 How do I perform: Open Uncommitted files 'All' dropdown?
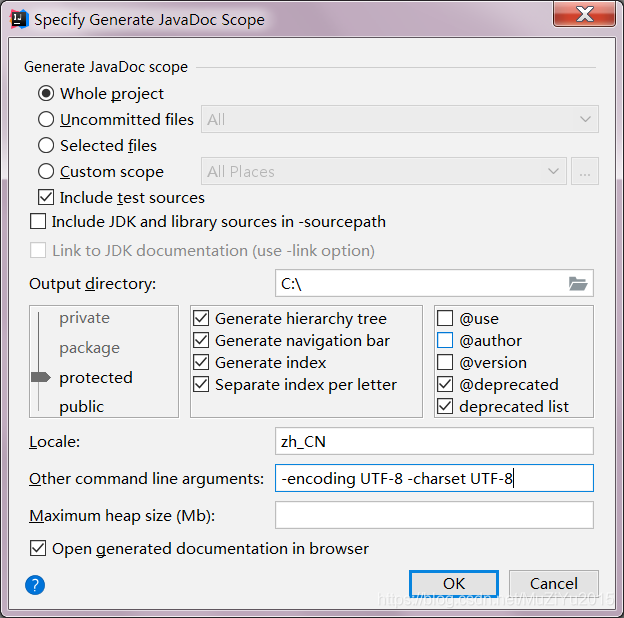(400, 119)
